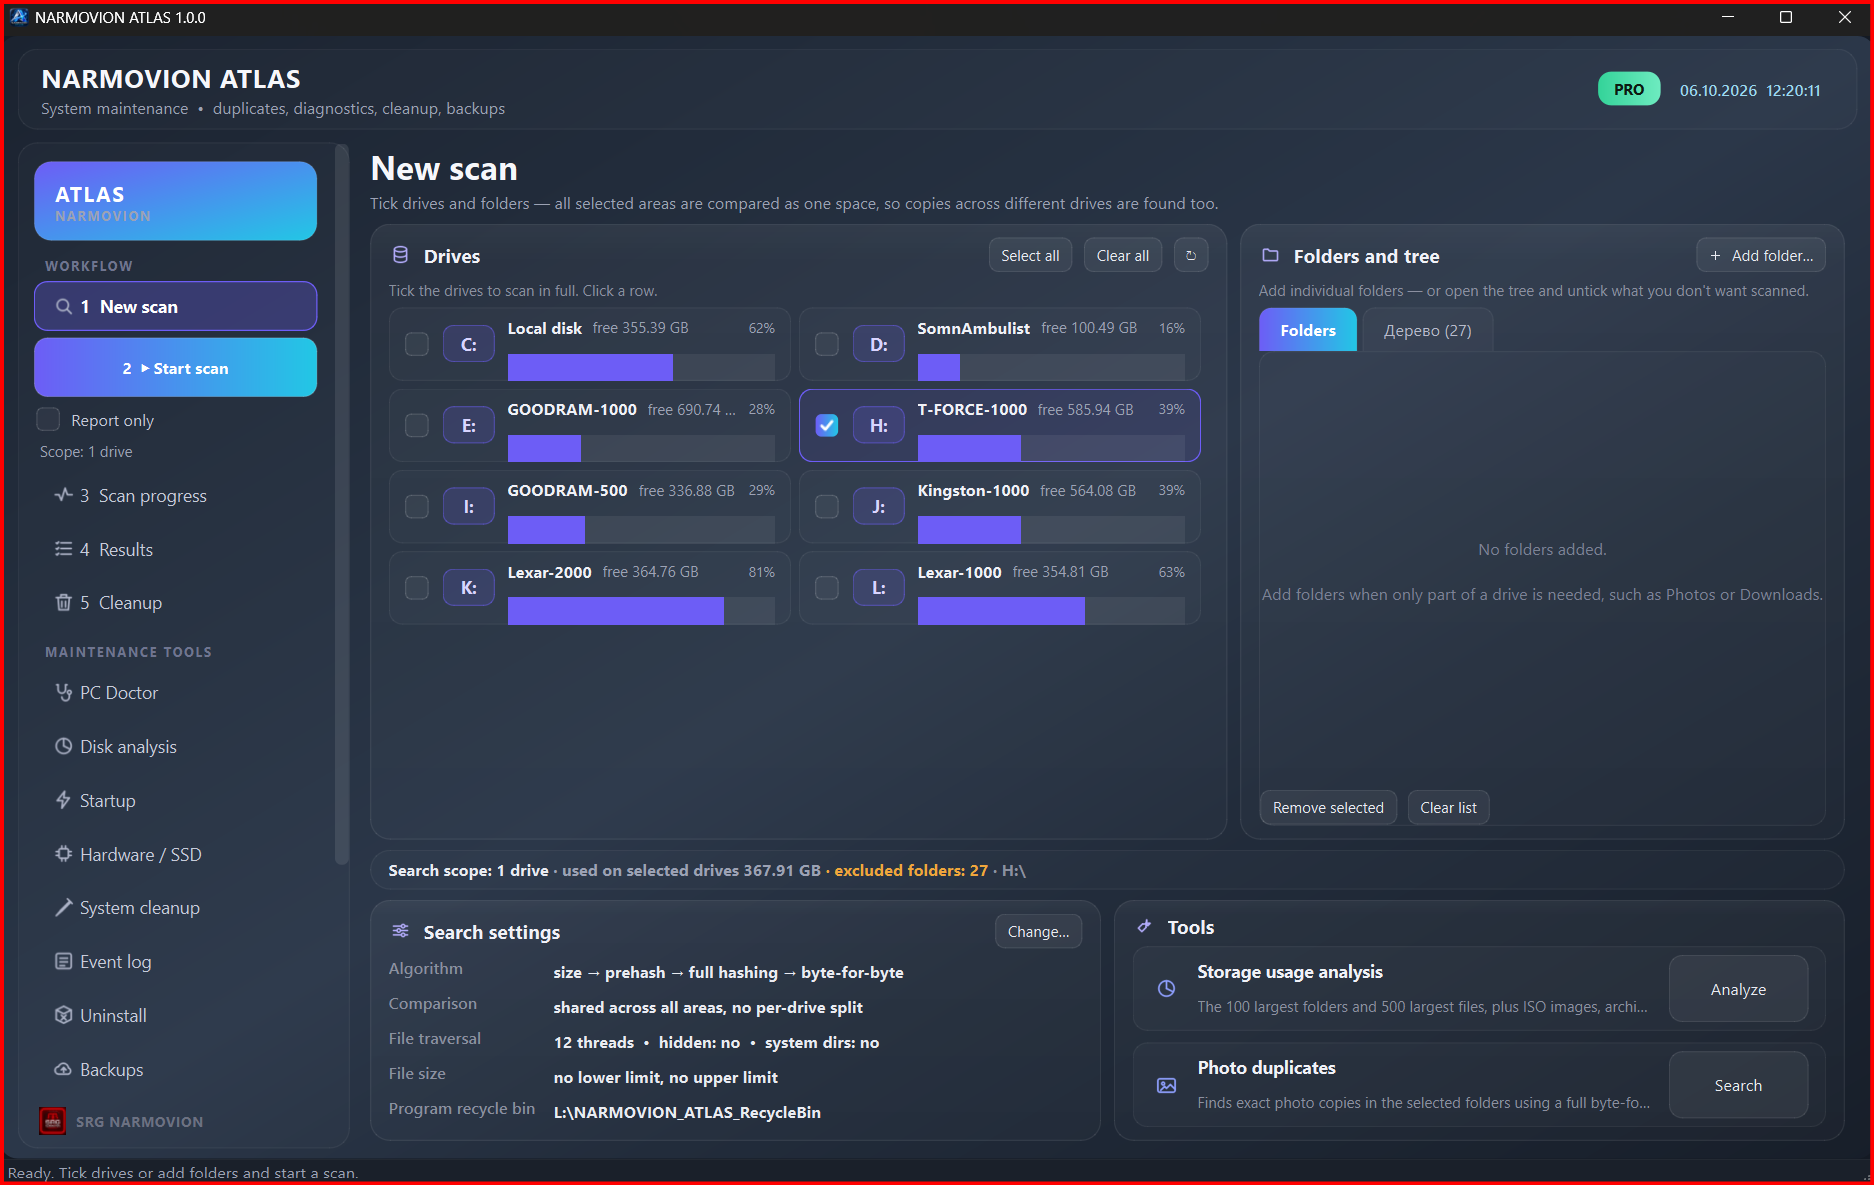The image size is (1874, 1185).
Task: Click Select all drives button
Action: click(x=1030, y=256)
